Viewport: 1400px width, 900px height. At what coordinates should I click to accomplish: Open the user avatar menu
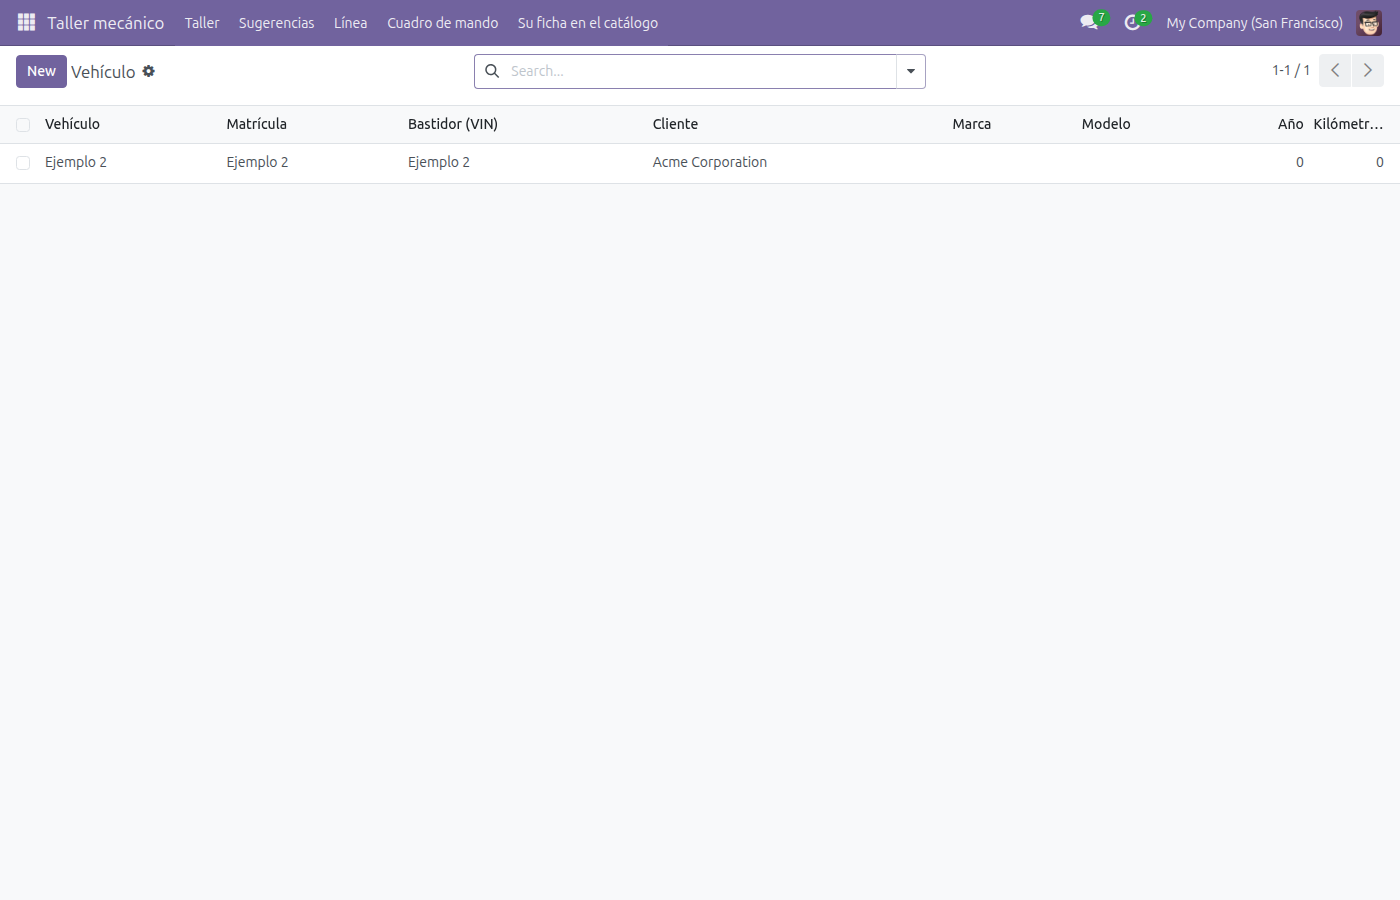coord(1369,22)
